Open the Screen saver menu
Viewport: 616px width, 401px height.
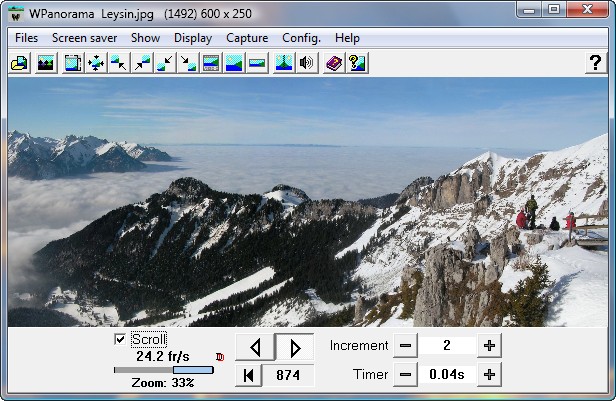[x=84, y=38]
